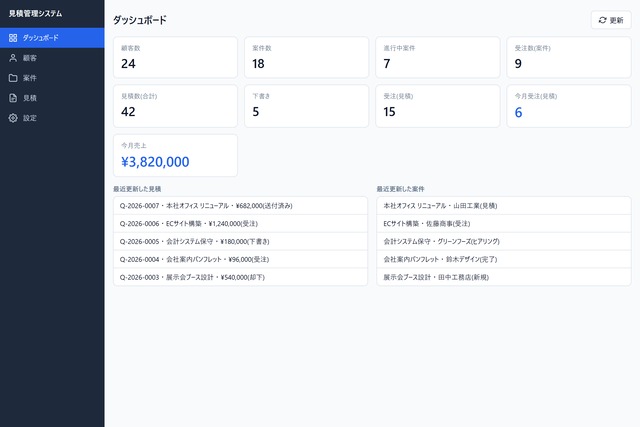The image size is (640, 427).
Task: Open project ECサイト構築・佐藤商事
Action: 504,224
